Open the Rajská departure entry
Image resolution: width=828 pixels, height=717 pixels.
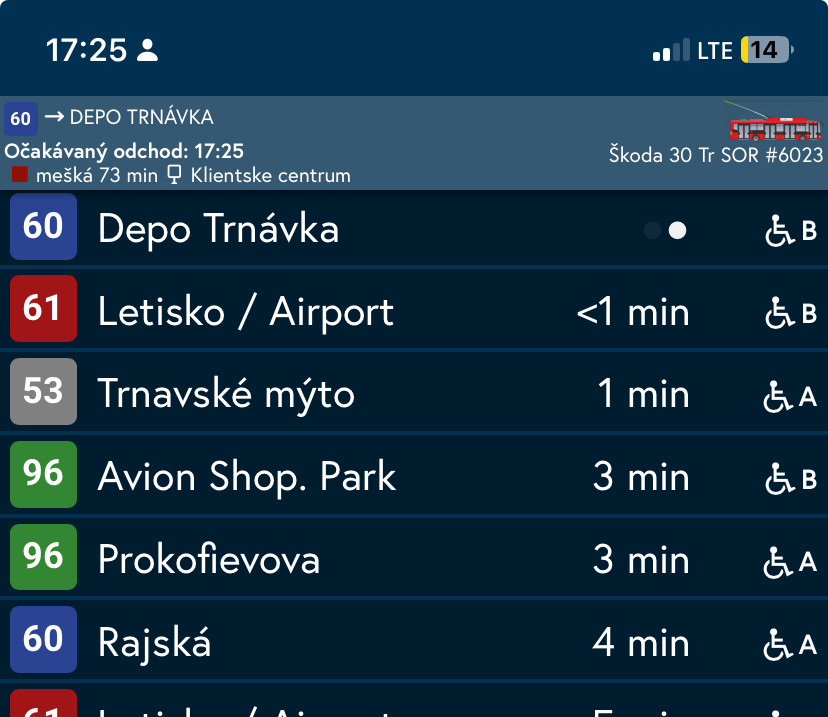(x=154, y=642)
